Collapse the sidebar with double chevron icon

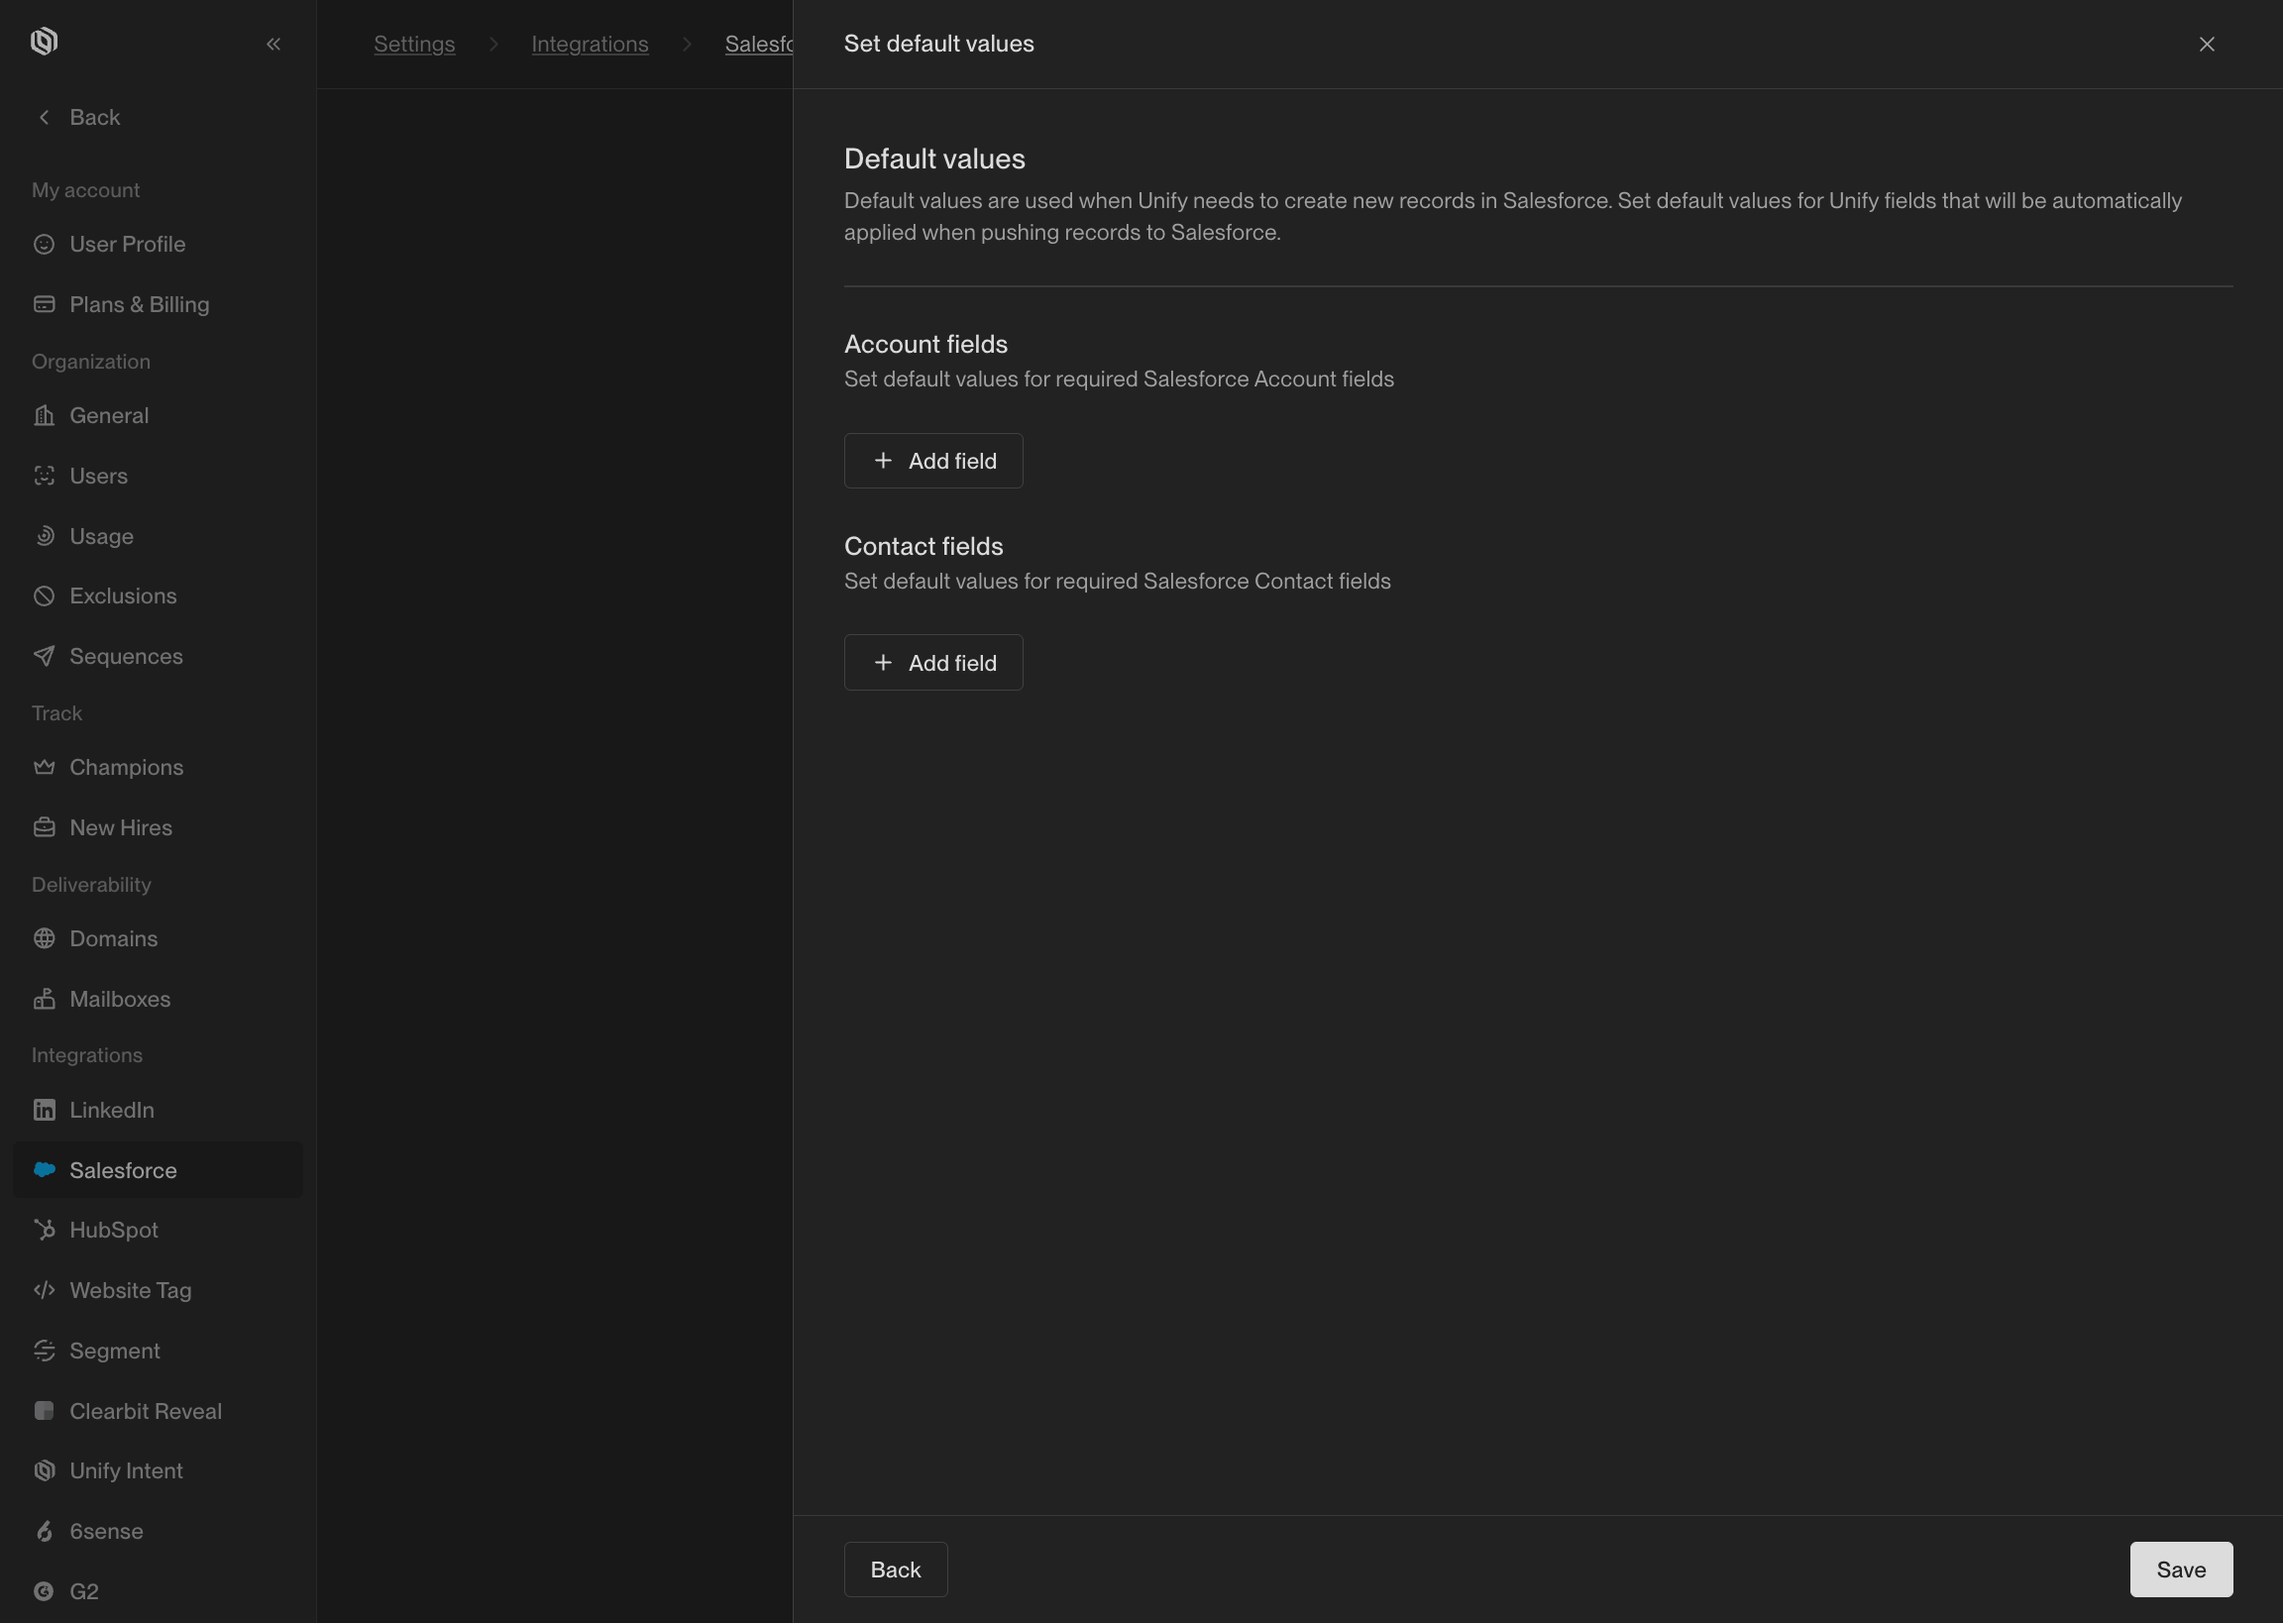273,44
